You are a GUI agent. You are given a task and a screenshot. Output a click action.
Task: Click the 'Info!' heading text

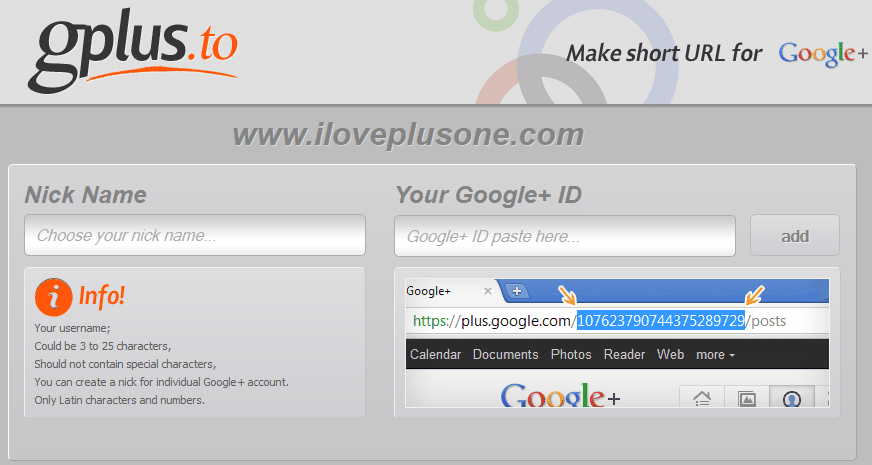click(x=102, y=296)
